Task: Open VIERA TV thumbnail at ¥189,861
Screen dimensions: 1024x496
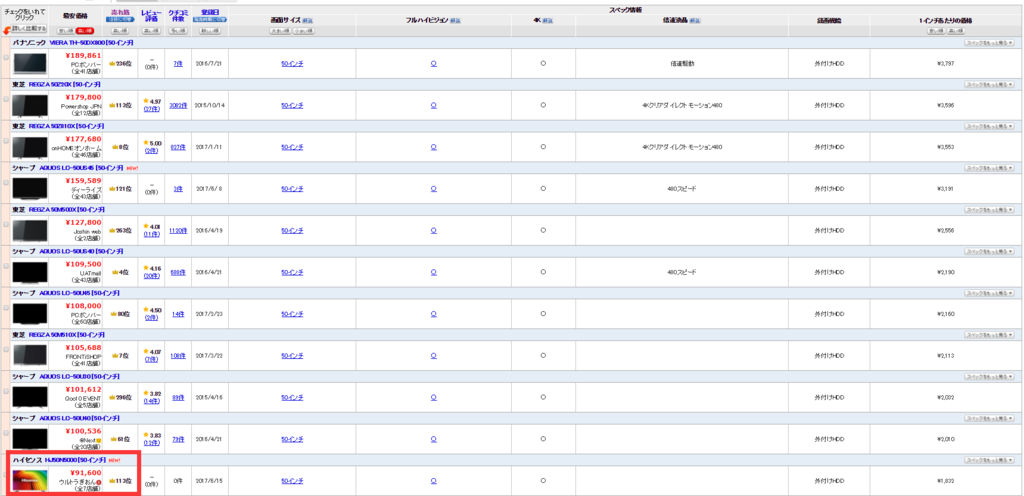Action: pyautogui.click(x=30, y=63)
